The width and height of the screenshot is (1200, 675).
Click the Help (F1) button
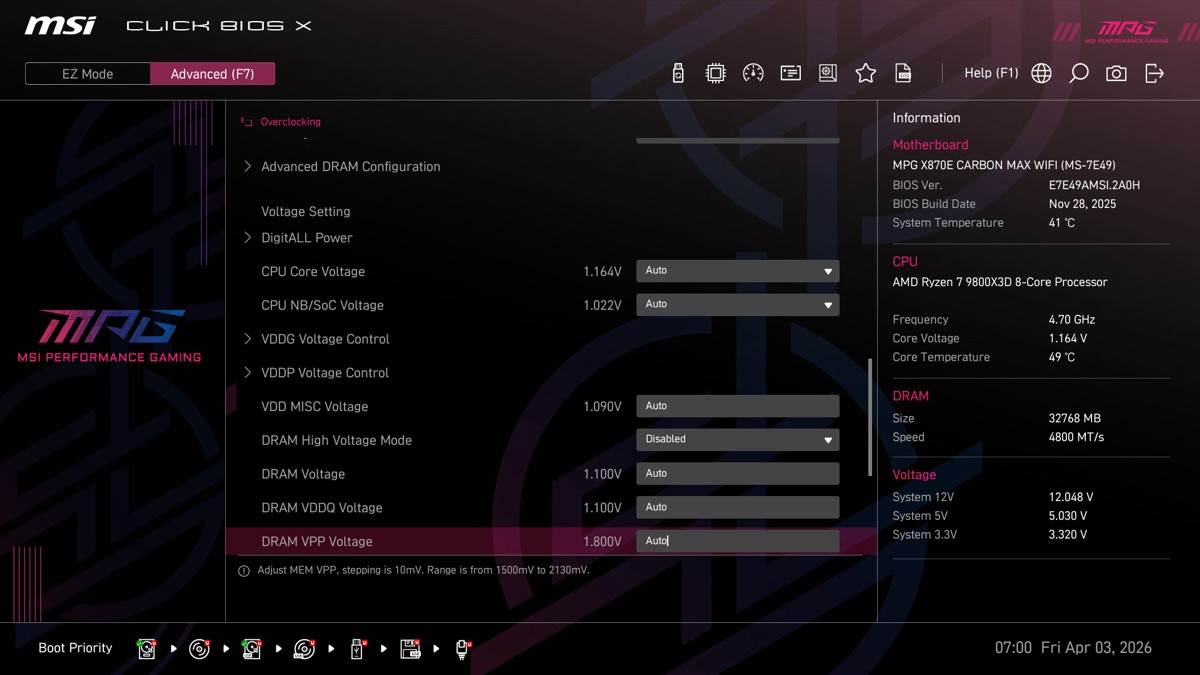pos(990,73)
